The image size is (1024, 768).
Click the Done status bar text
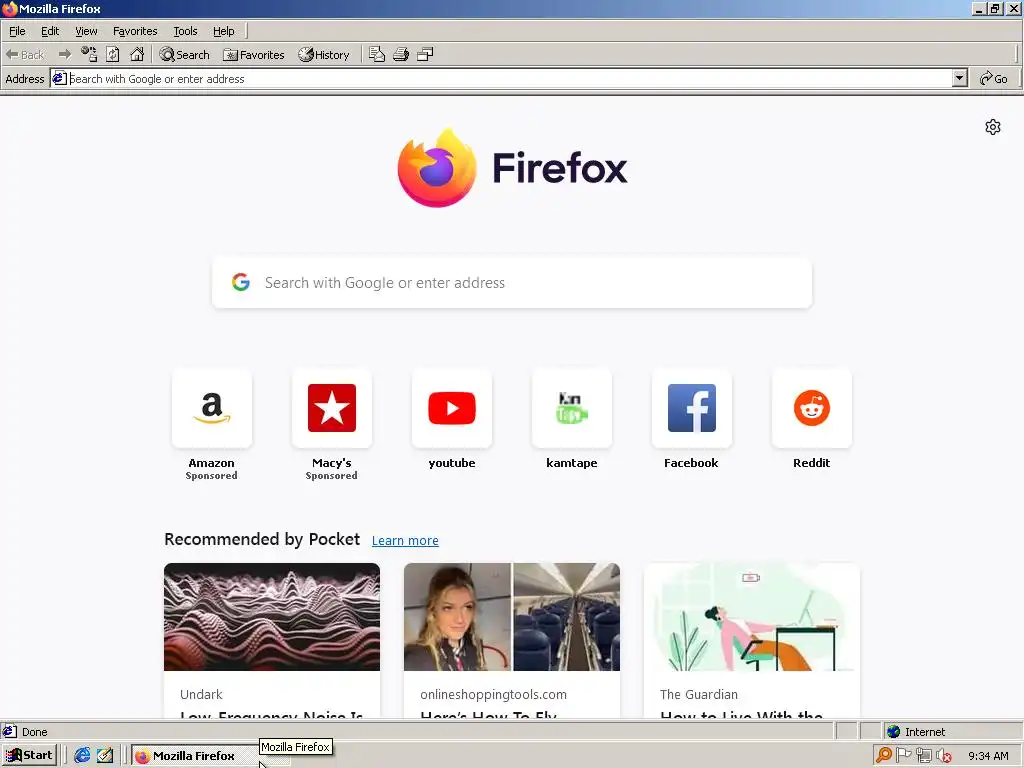35,732
